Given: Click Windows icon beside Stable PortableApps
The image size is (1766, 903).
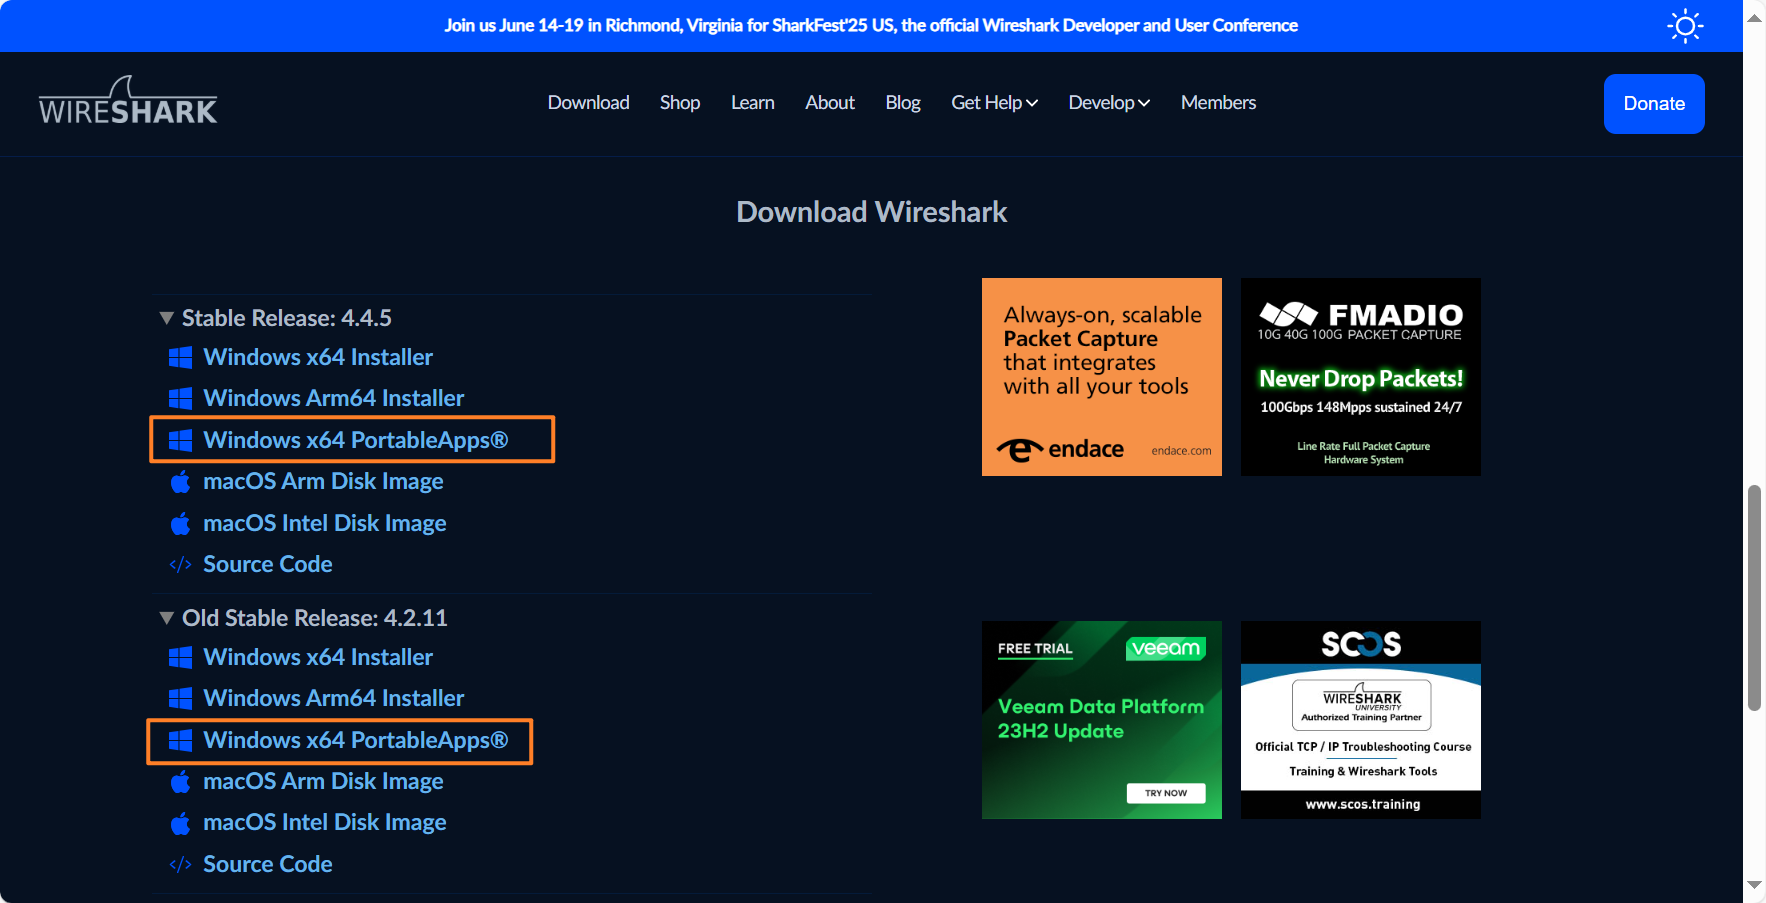Looking at the screenshot, I should click(x=180, y=441).
